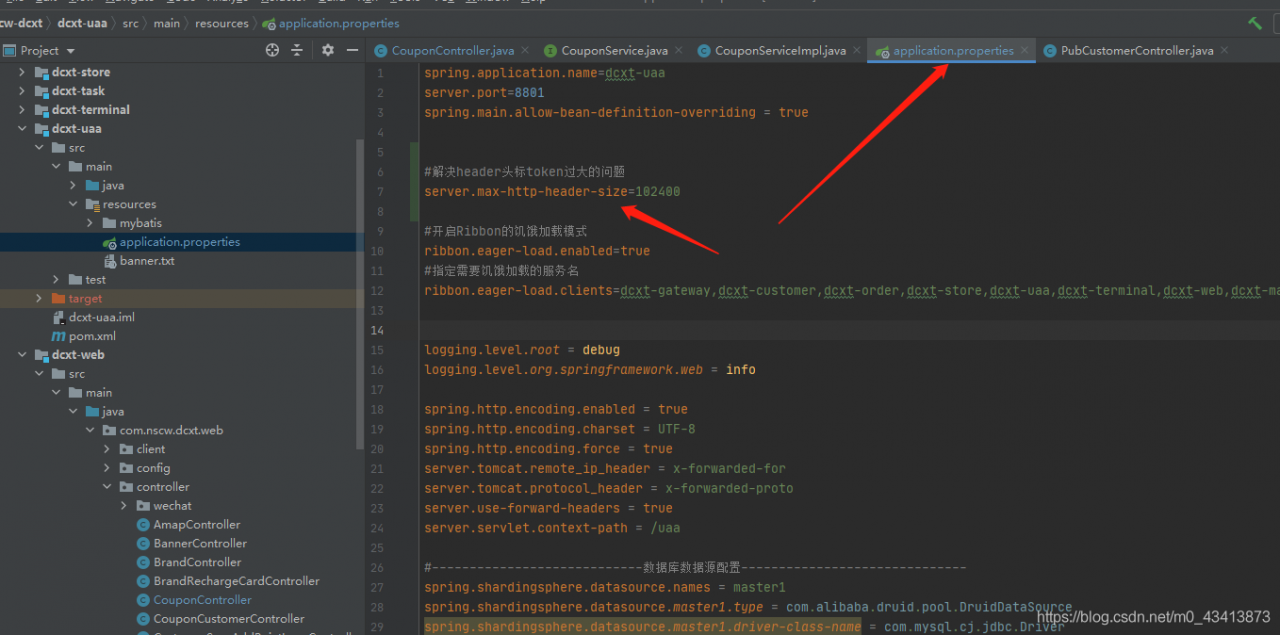Click the Maven icon beside pom.xml
The width and height of the screenshot is (1280, 635).
tap(57, 335)
